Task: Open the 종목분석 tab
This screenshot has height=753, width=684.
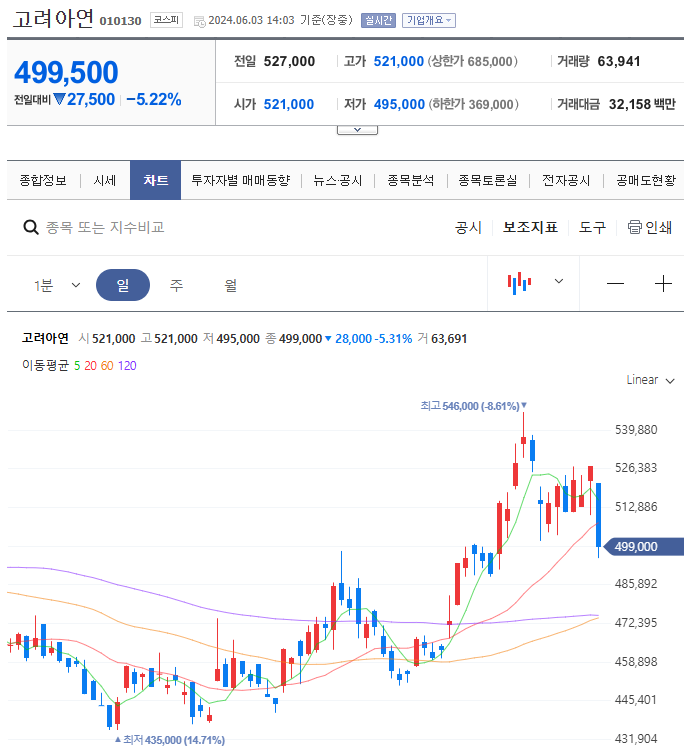Action: (x=411, y=180)
